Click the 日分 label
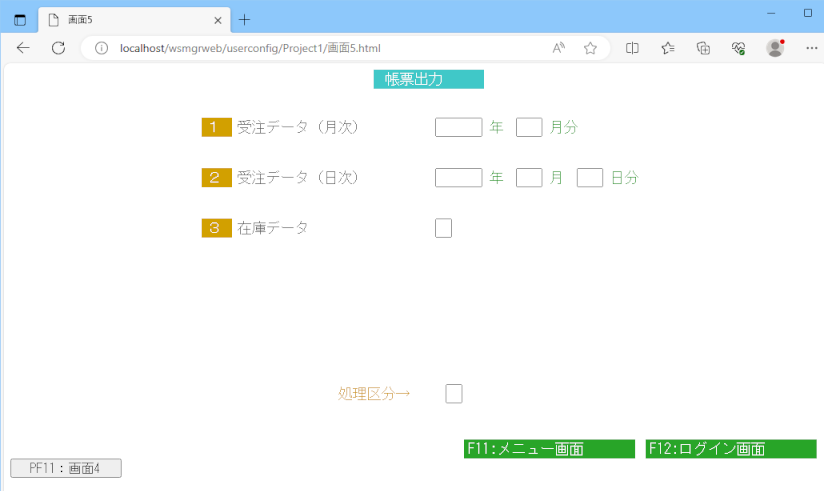 (625, 178)
